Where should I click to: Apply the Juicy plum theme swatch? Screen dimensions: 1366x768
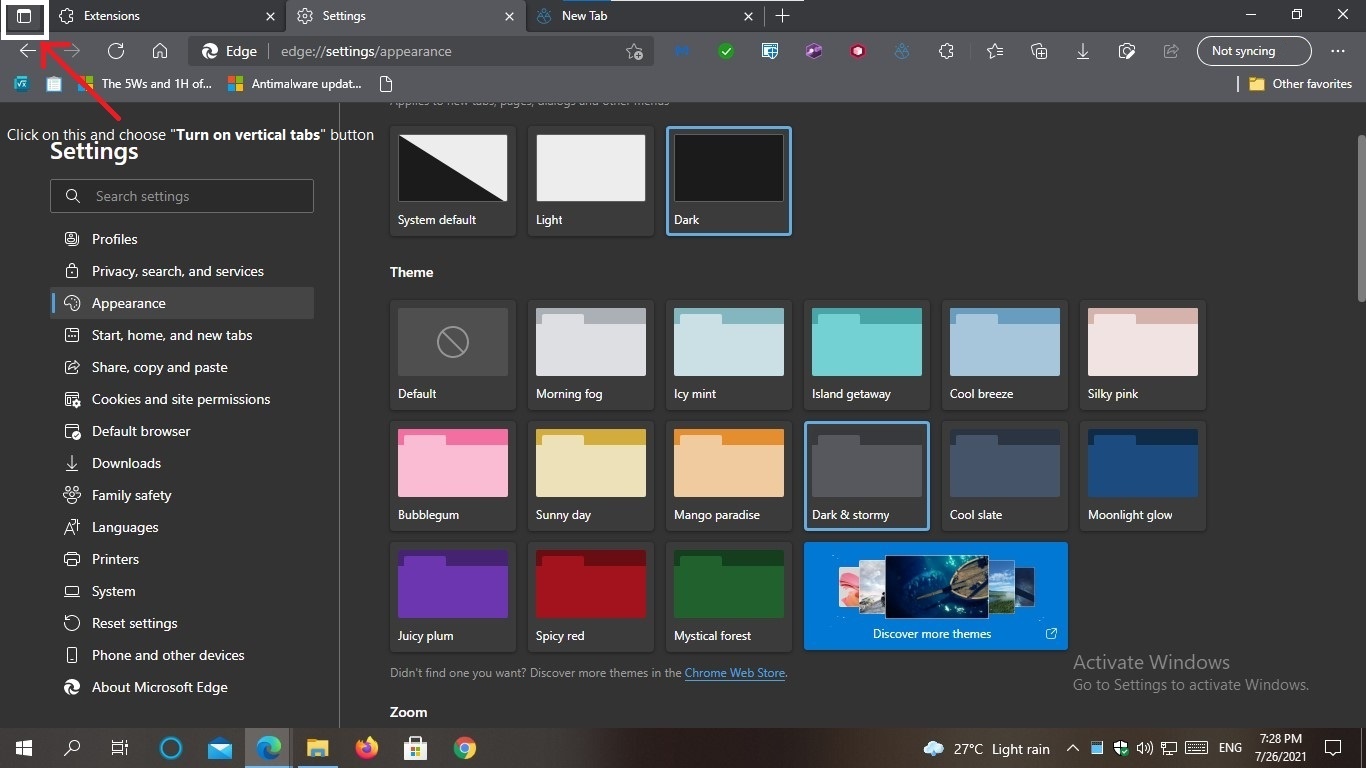452,596
